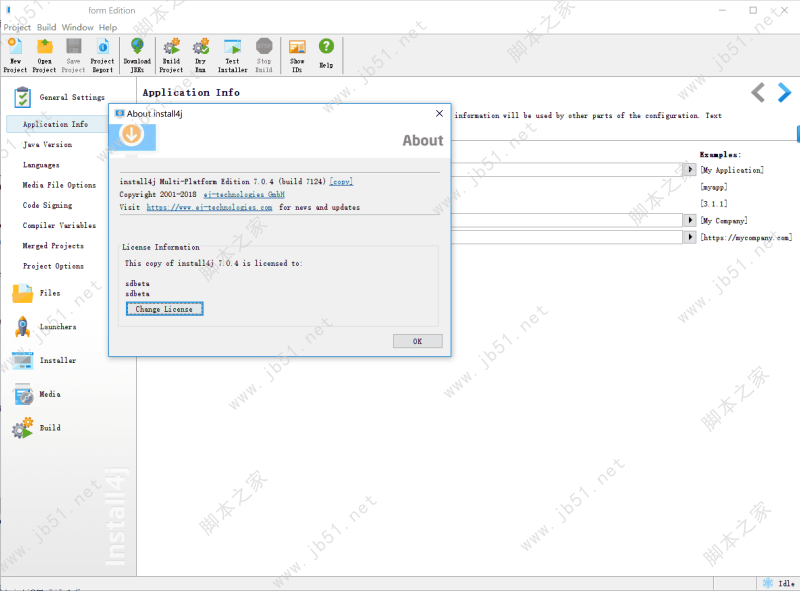This screenshot has height=591, width=800.
Task: Open the Window menu
Action: click(x=77, y=27)
